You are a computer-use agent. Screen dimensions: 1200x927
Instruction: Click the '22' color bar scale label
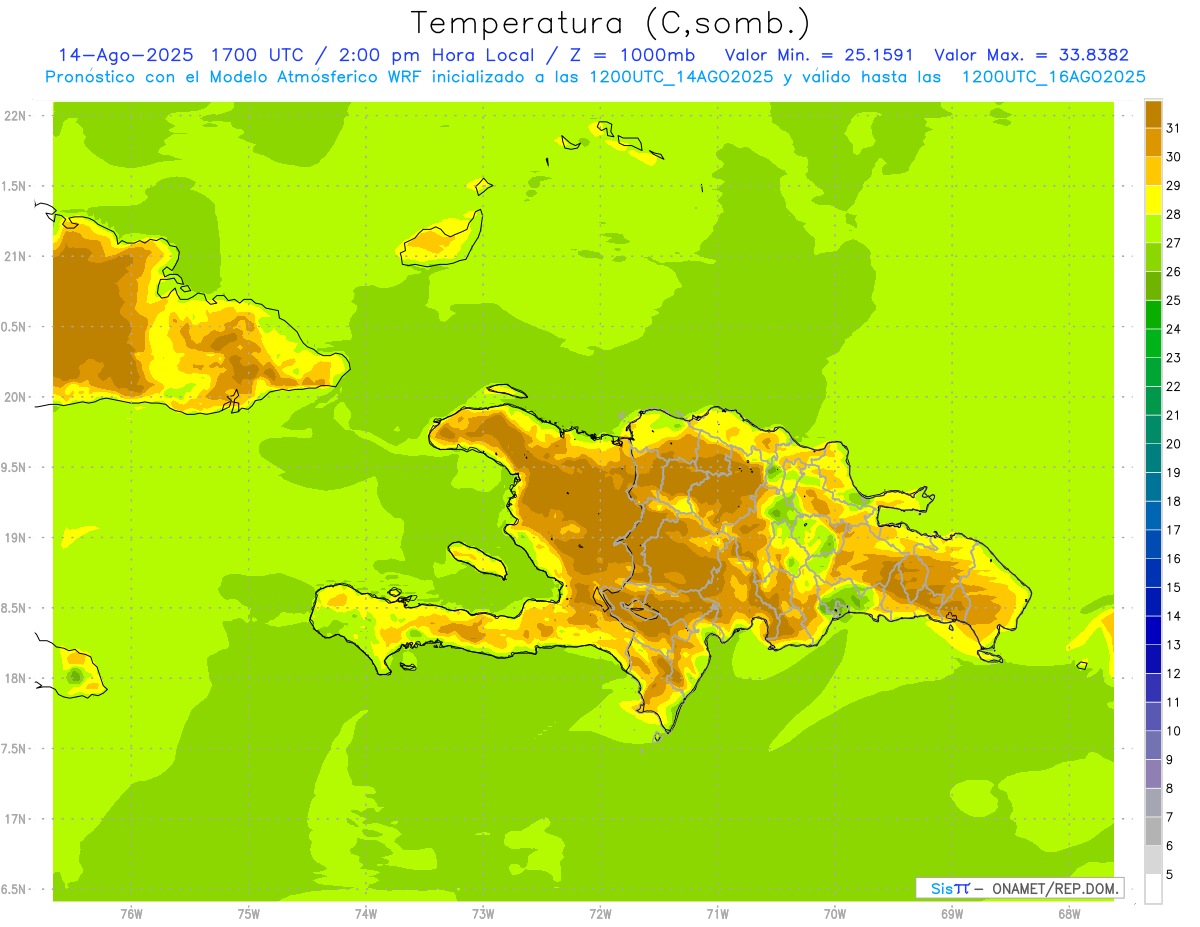pyautogui.click(x=1174, y=386)
